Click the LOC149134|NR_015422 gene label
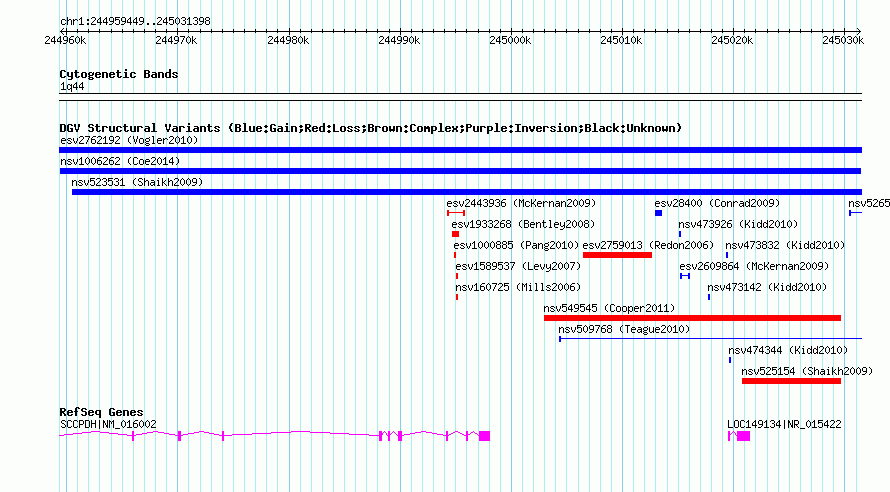The height and width of the screenshot is (492, 890). 784,424
